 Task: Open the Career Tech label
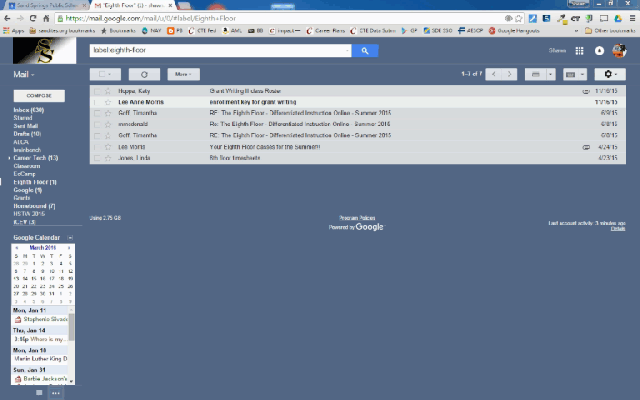(34, 157)
